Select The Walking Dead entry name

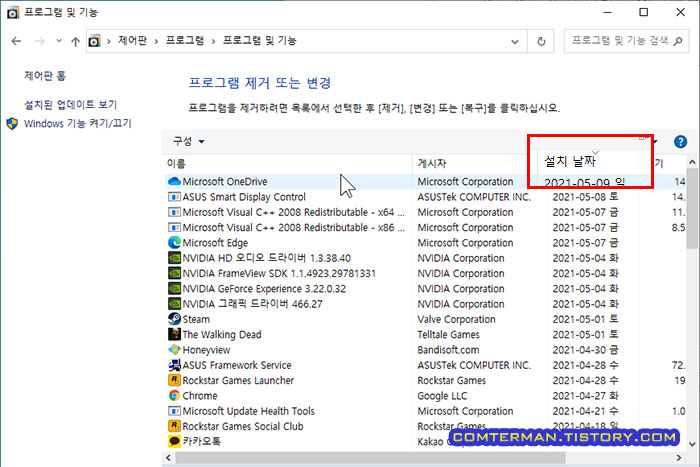222,334
